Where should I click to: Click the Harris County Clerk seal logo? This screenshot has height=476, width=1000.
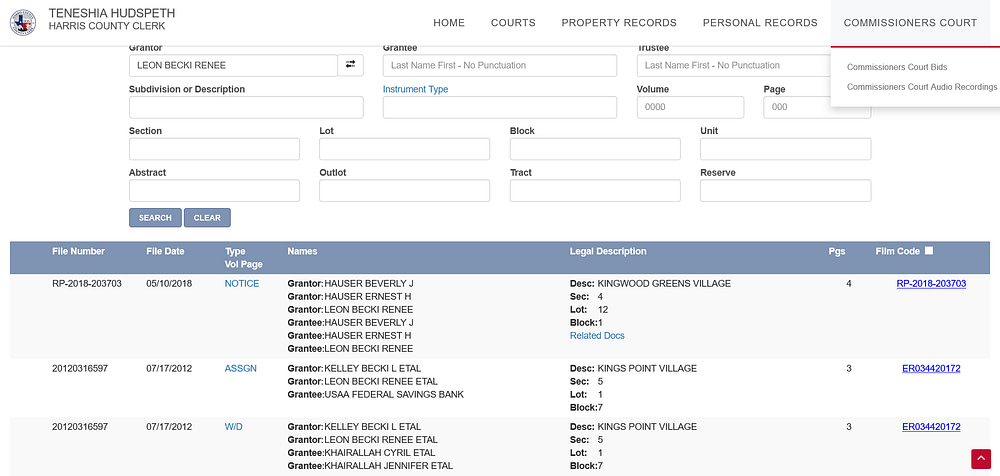[x=22, y=22]
